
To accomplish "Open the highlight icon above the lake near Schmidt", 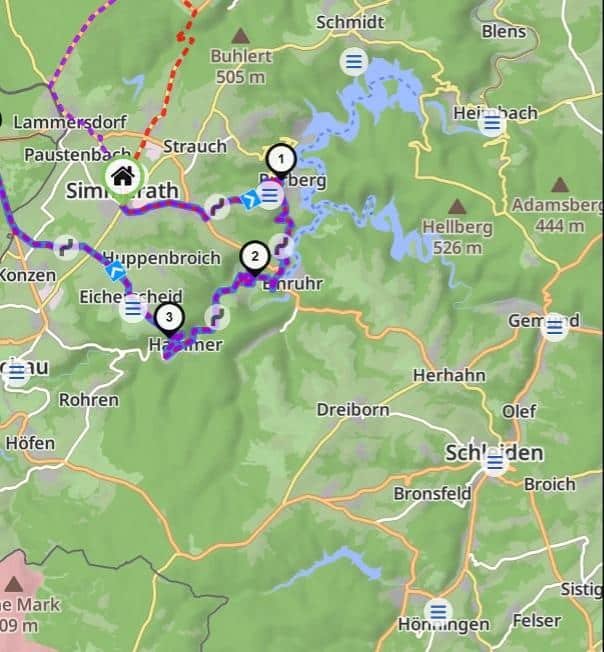I will click(x=354, y=62).
